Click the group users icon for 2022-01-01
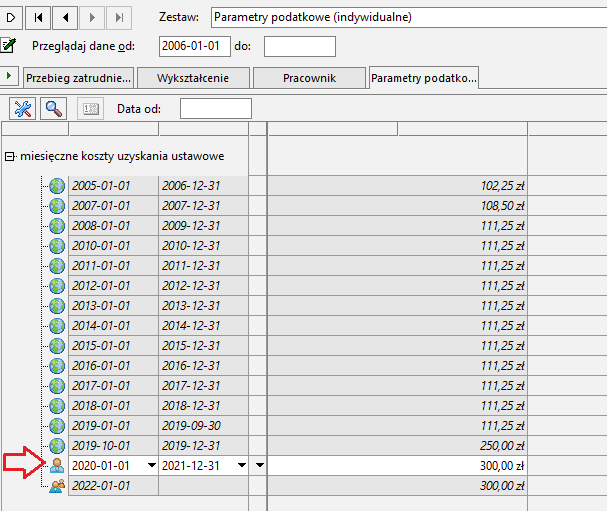Screen dimensions: 607x511 pos(57,485)
